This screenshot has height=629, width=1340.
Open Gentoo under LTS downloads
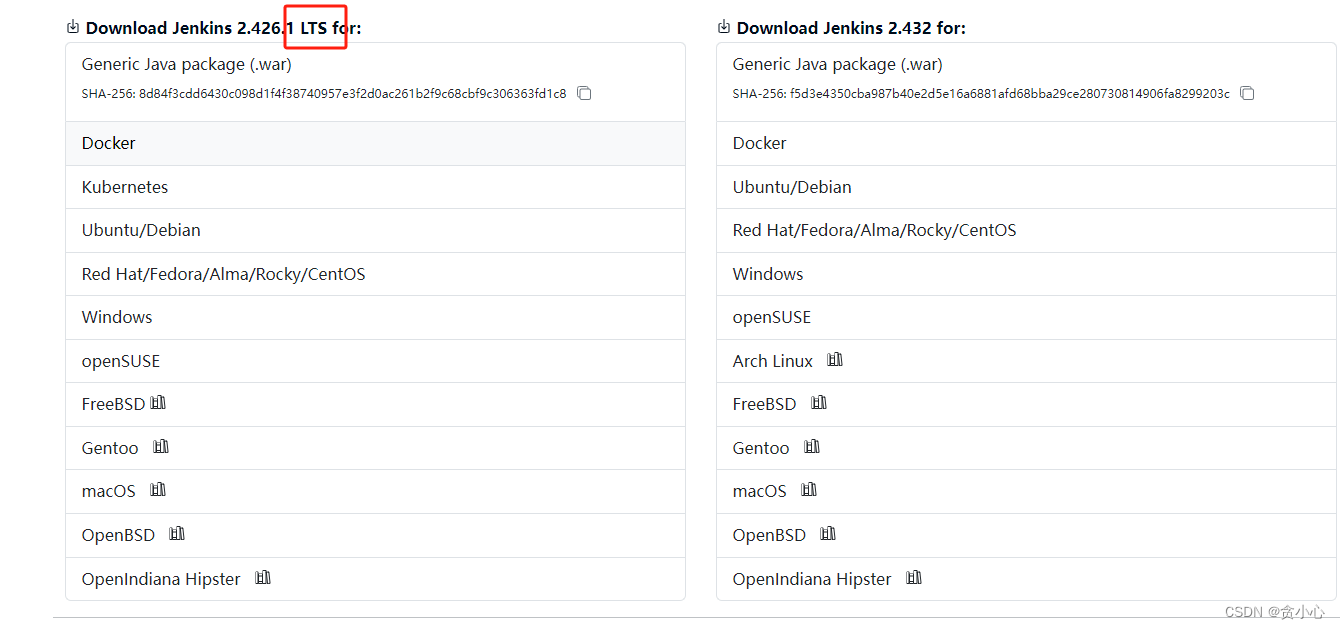click(x=375, y=448)
